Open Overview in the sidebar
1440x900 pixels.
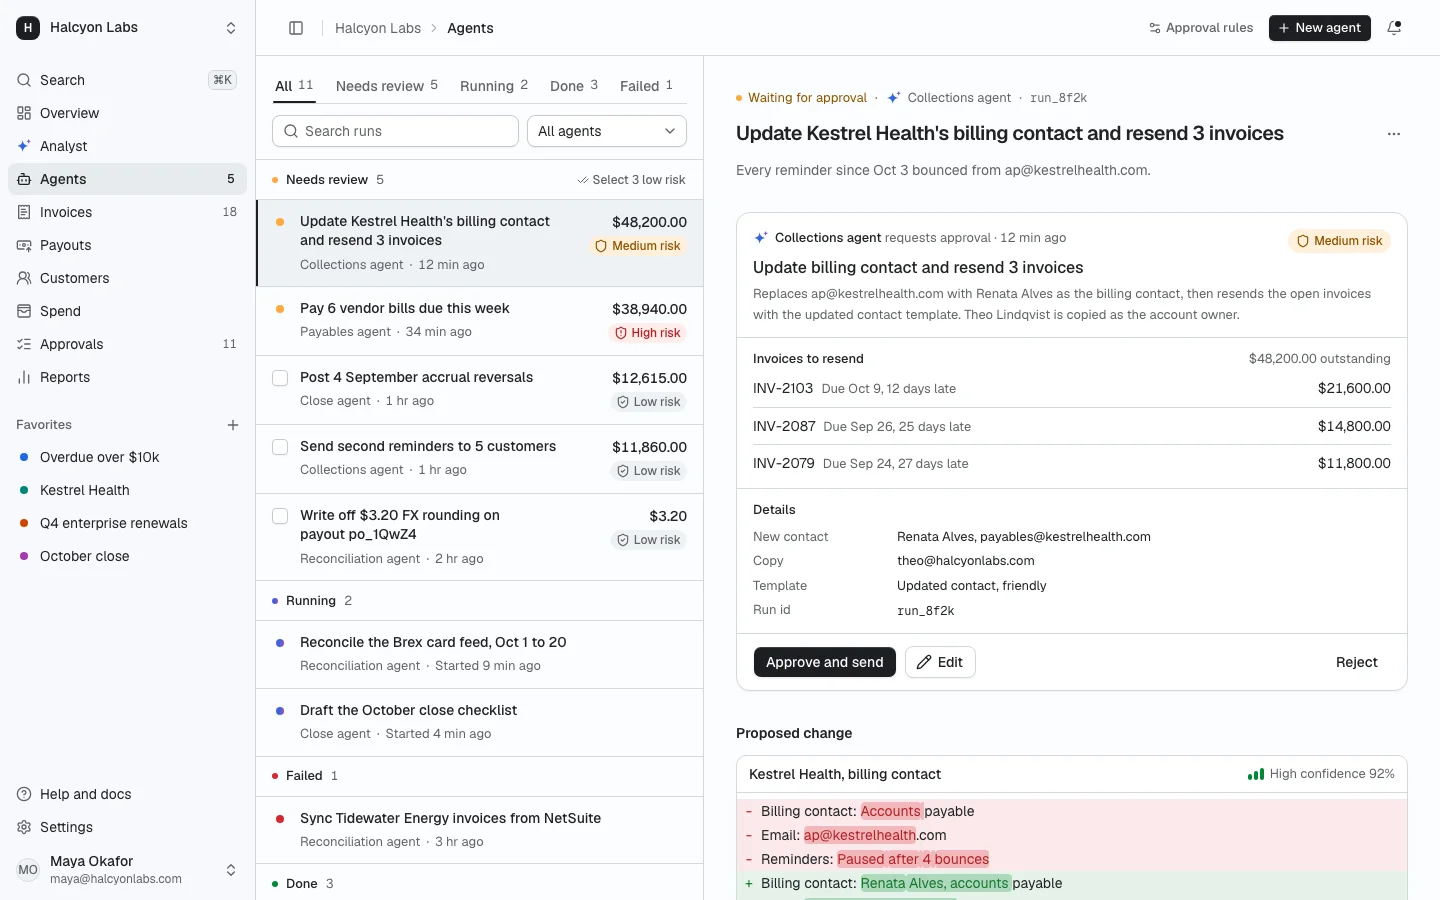(127, 113)
